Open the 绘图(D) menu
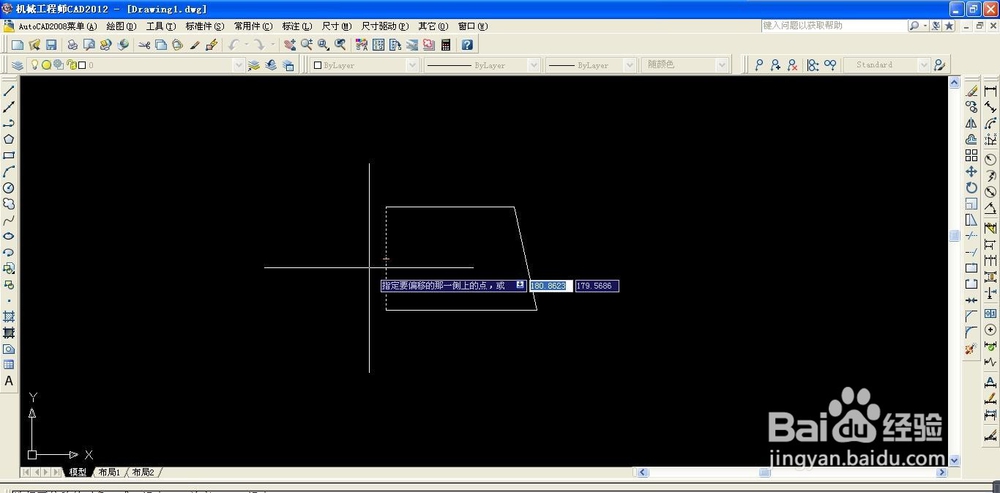This screenshot has width=1000, height=493. click(x=121, y=26)
